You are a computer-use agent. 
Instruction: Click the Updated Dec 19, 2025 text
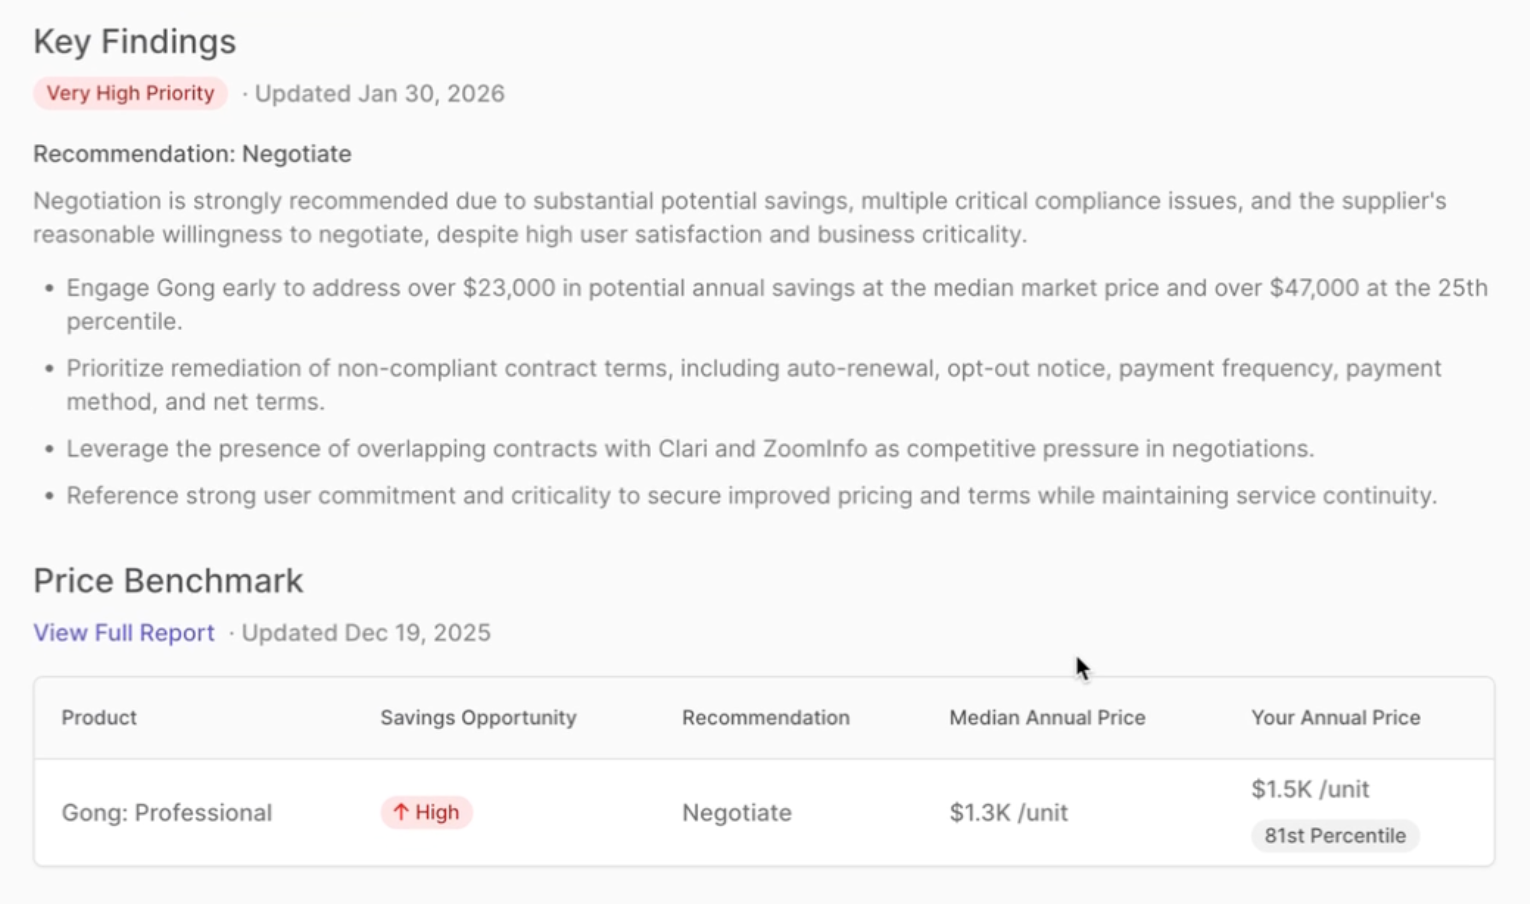[x=366, y=633]
